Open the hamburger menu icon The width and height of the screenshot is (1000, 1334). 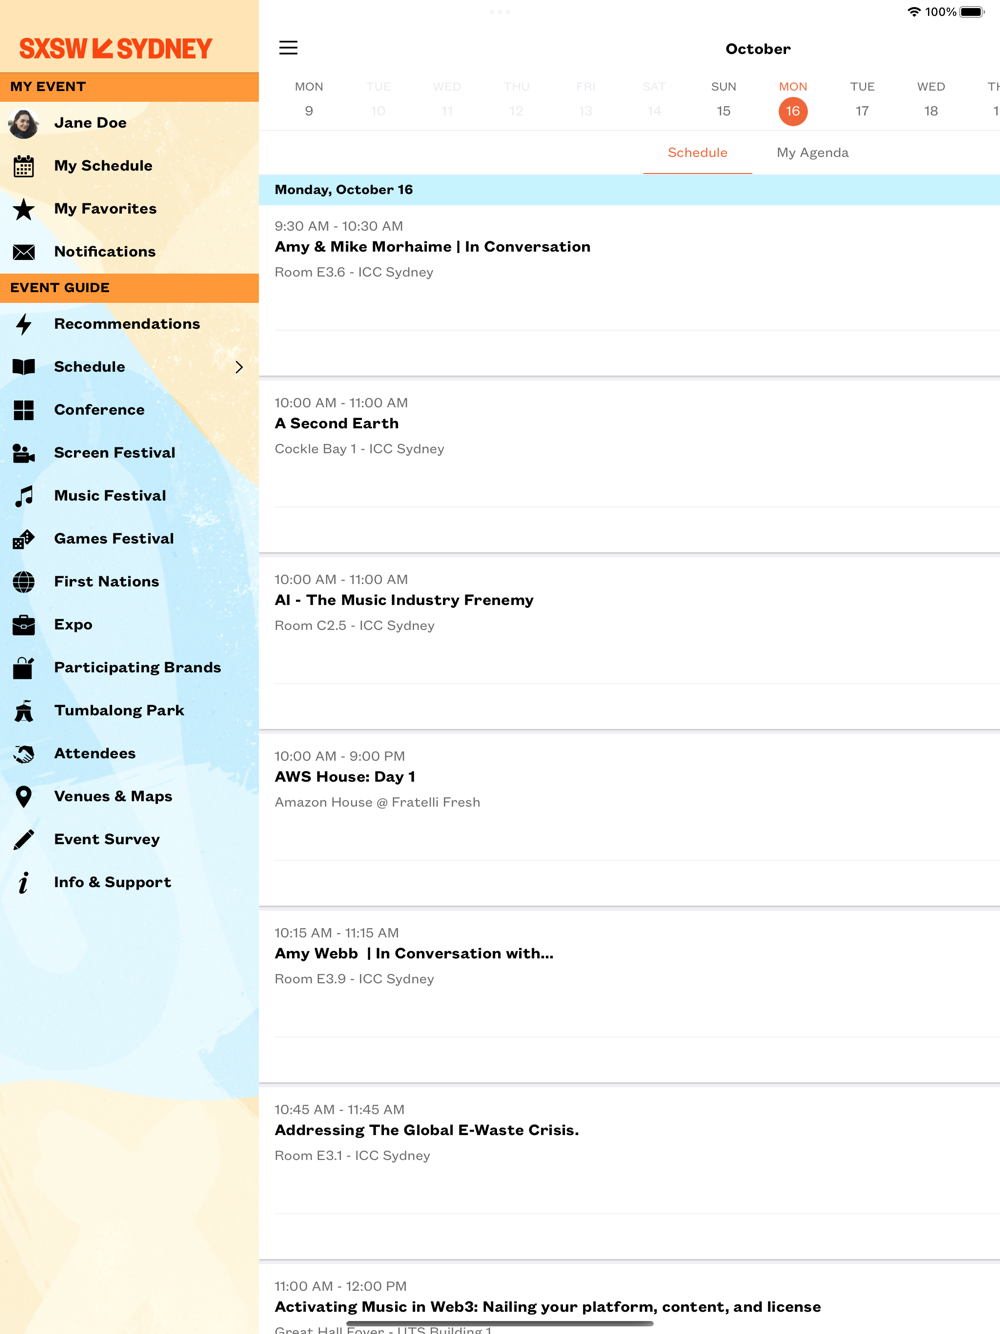point(288,48)
